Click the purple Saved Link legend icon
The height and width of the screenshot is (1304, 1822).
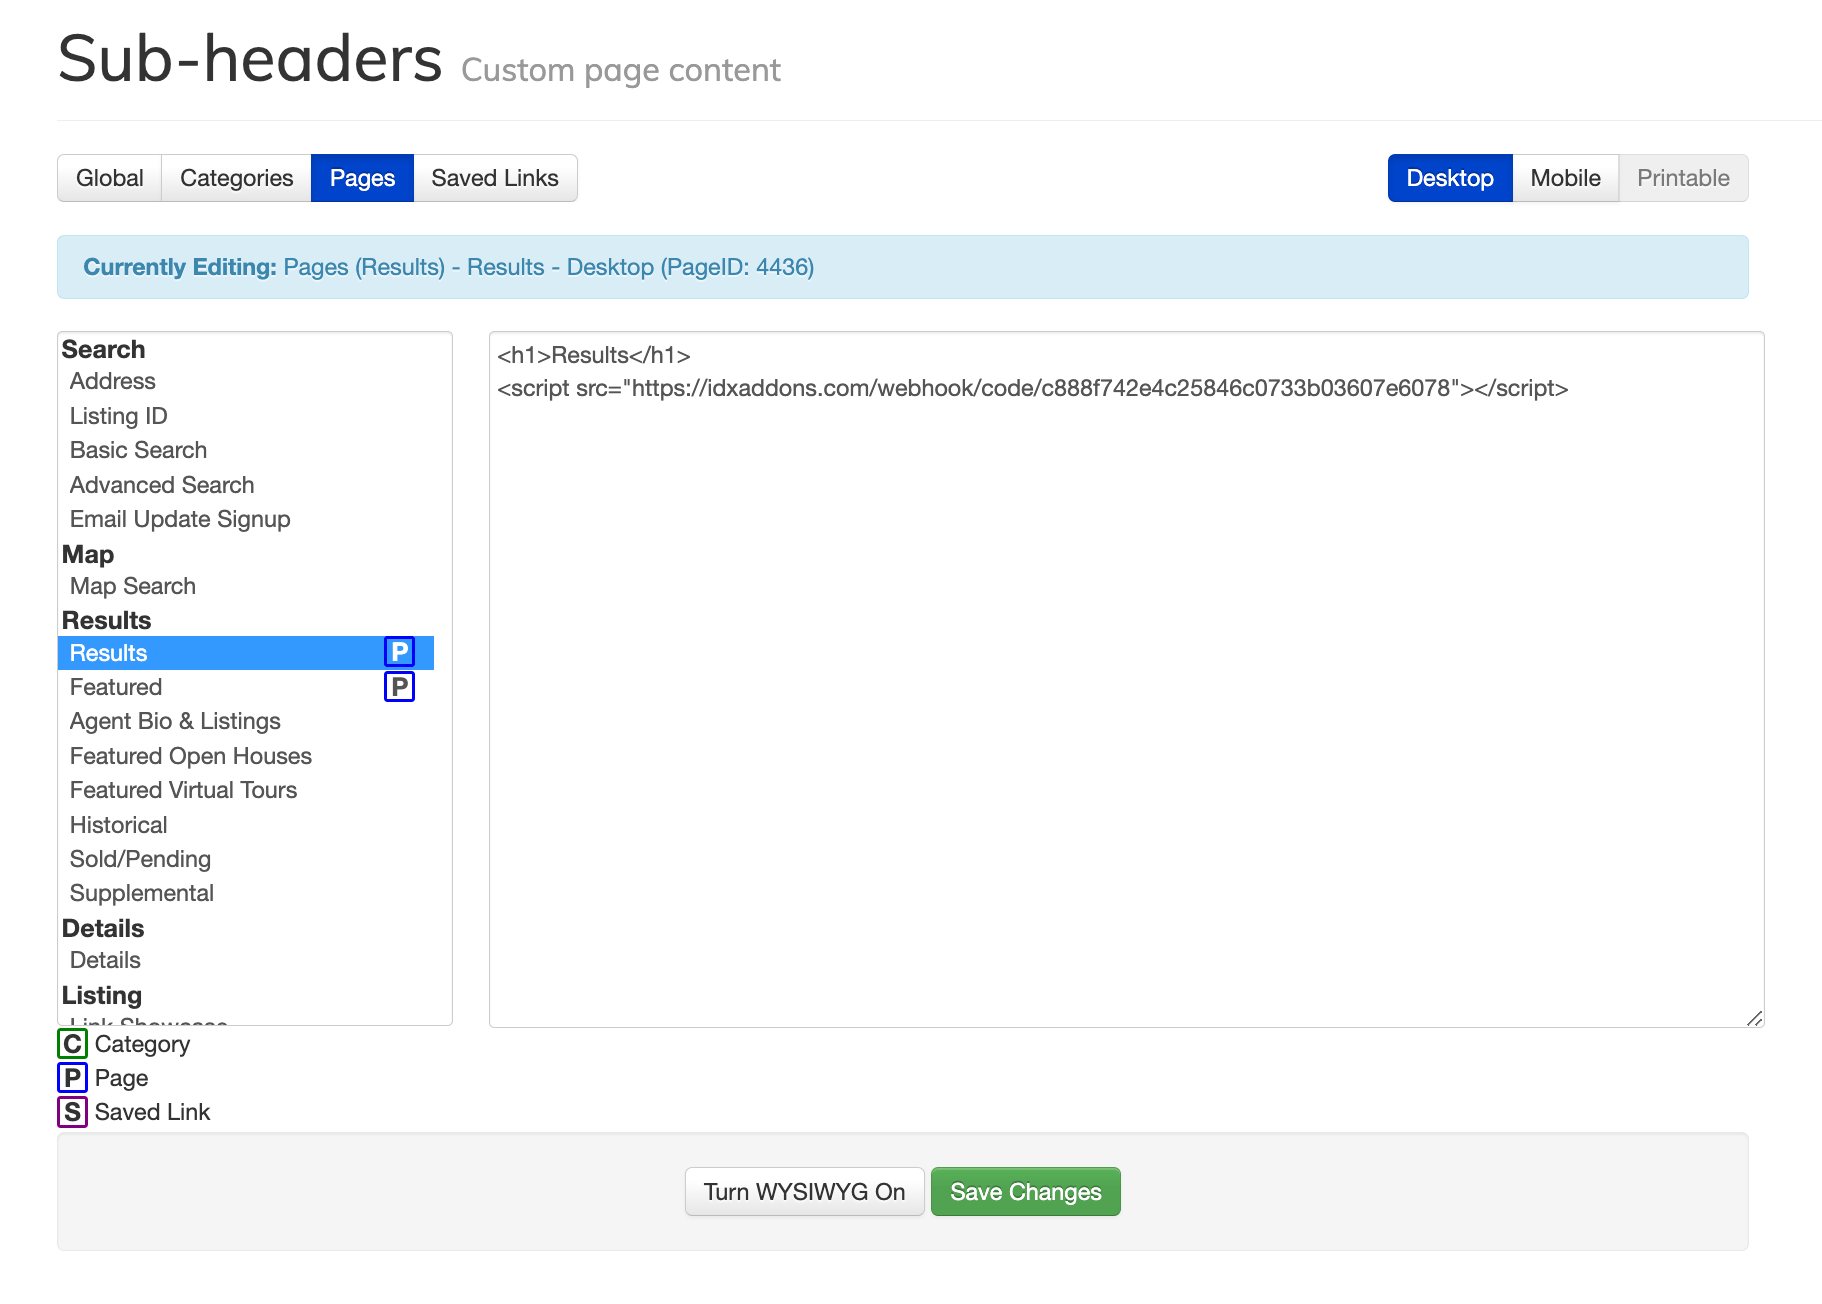72,1112
